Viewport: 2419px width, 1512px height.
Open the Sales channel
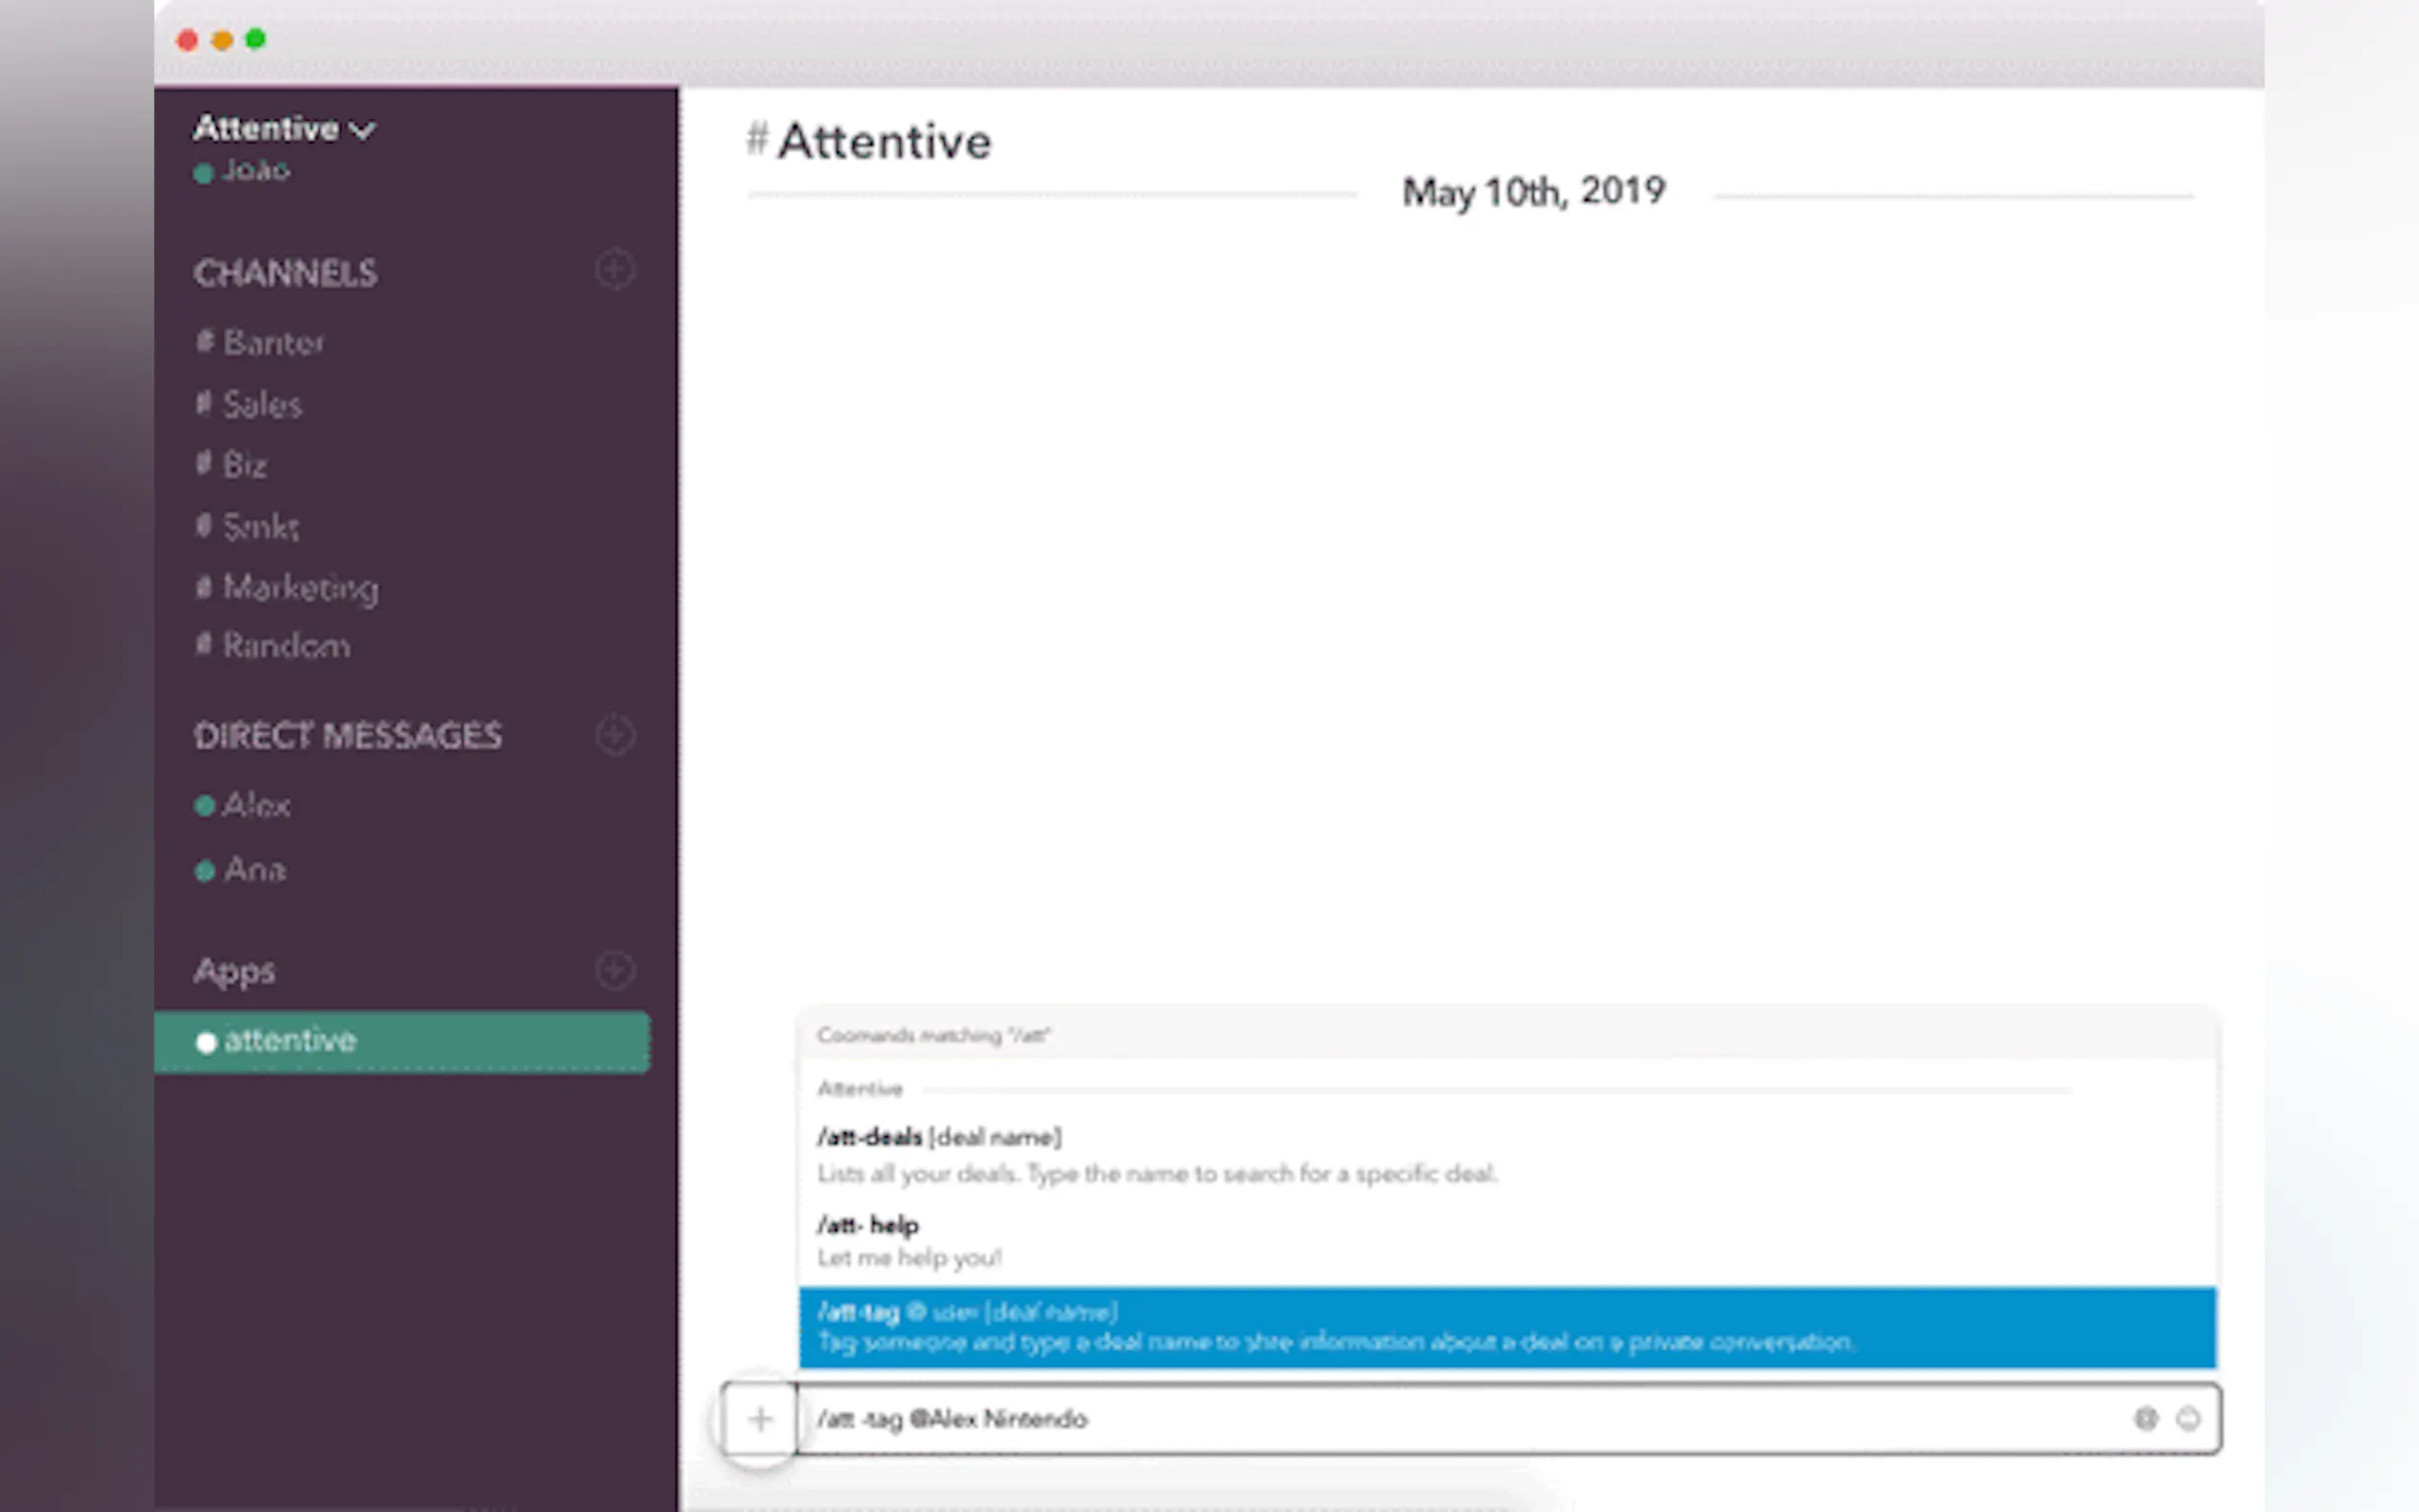pos(262,405)
